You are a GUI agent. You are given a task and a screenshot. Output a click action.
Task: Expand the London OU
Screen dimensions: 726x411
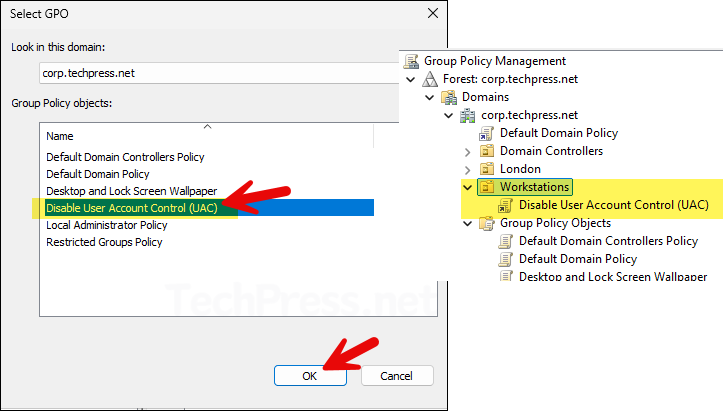point(468,170)
